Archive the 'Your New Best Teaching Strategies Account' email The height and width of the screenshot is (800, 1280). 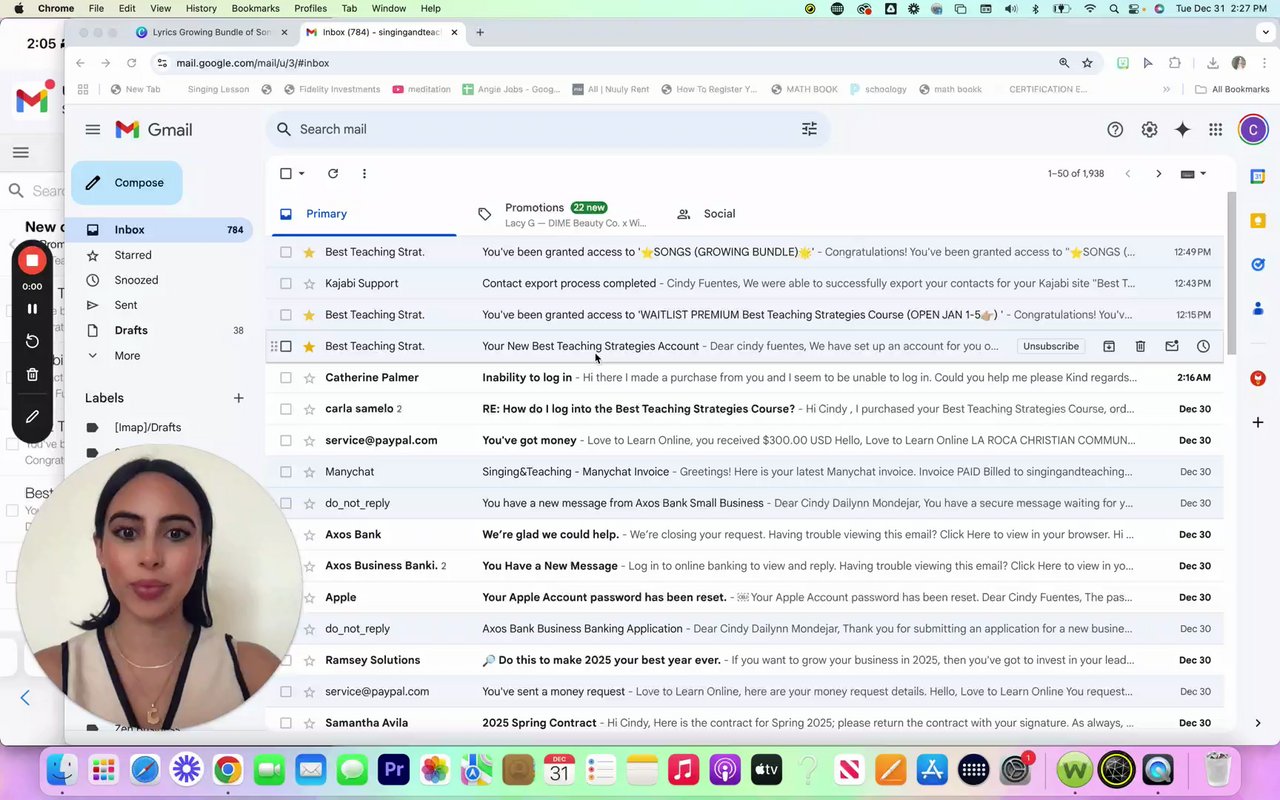click(x=1109, y=346)
